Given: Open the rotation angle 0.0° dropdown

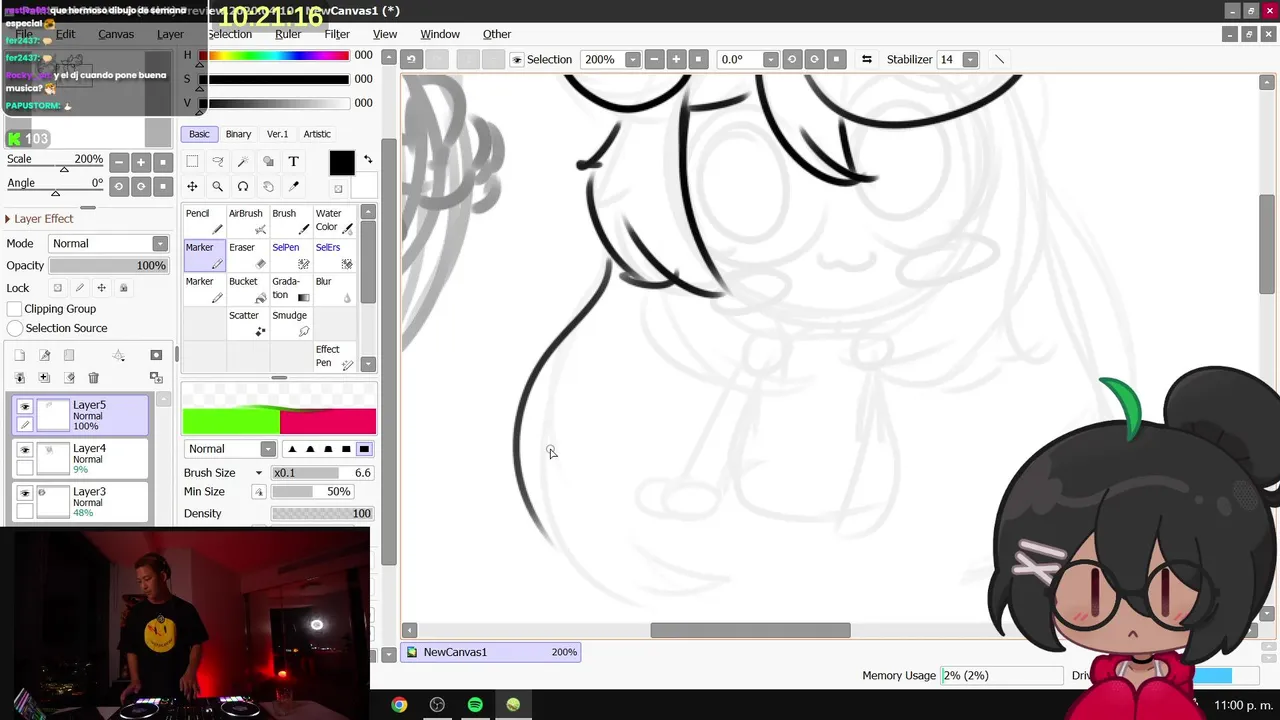Looking at the screenshot, I should (x=770, y=60).
